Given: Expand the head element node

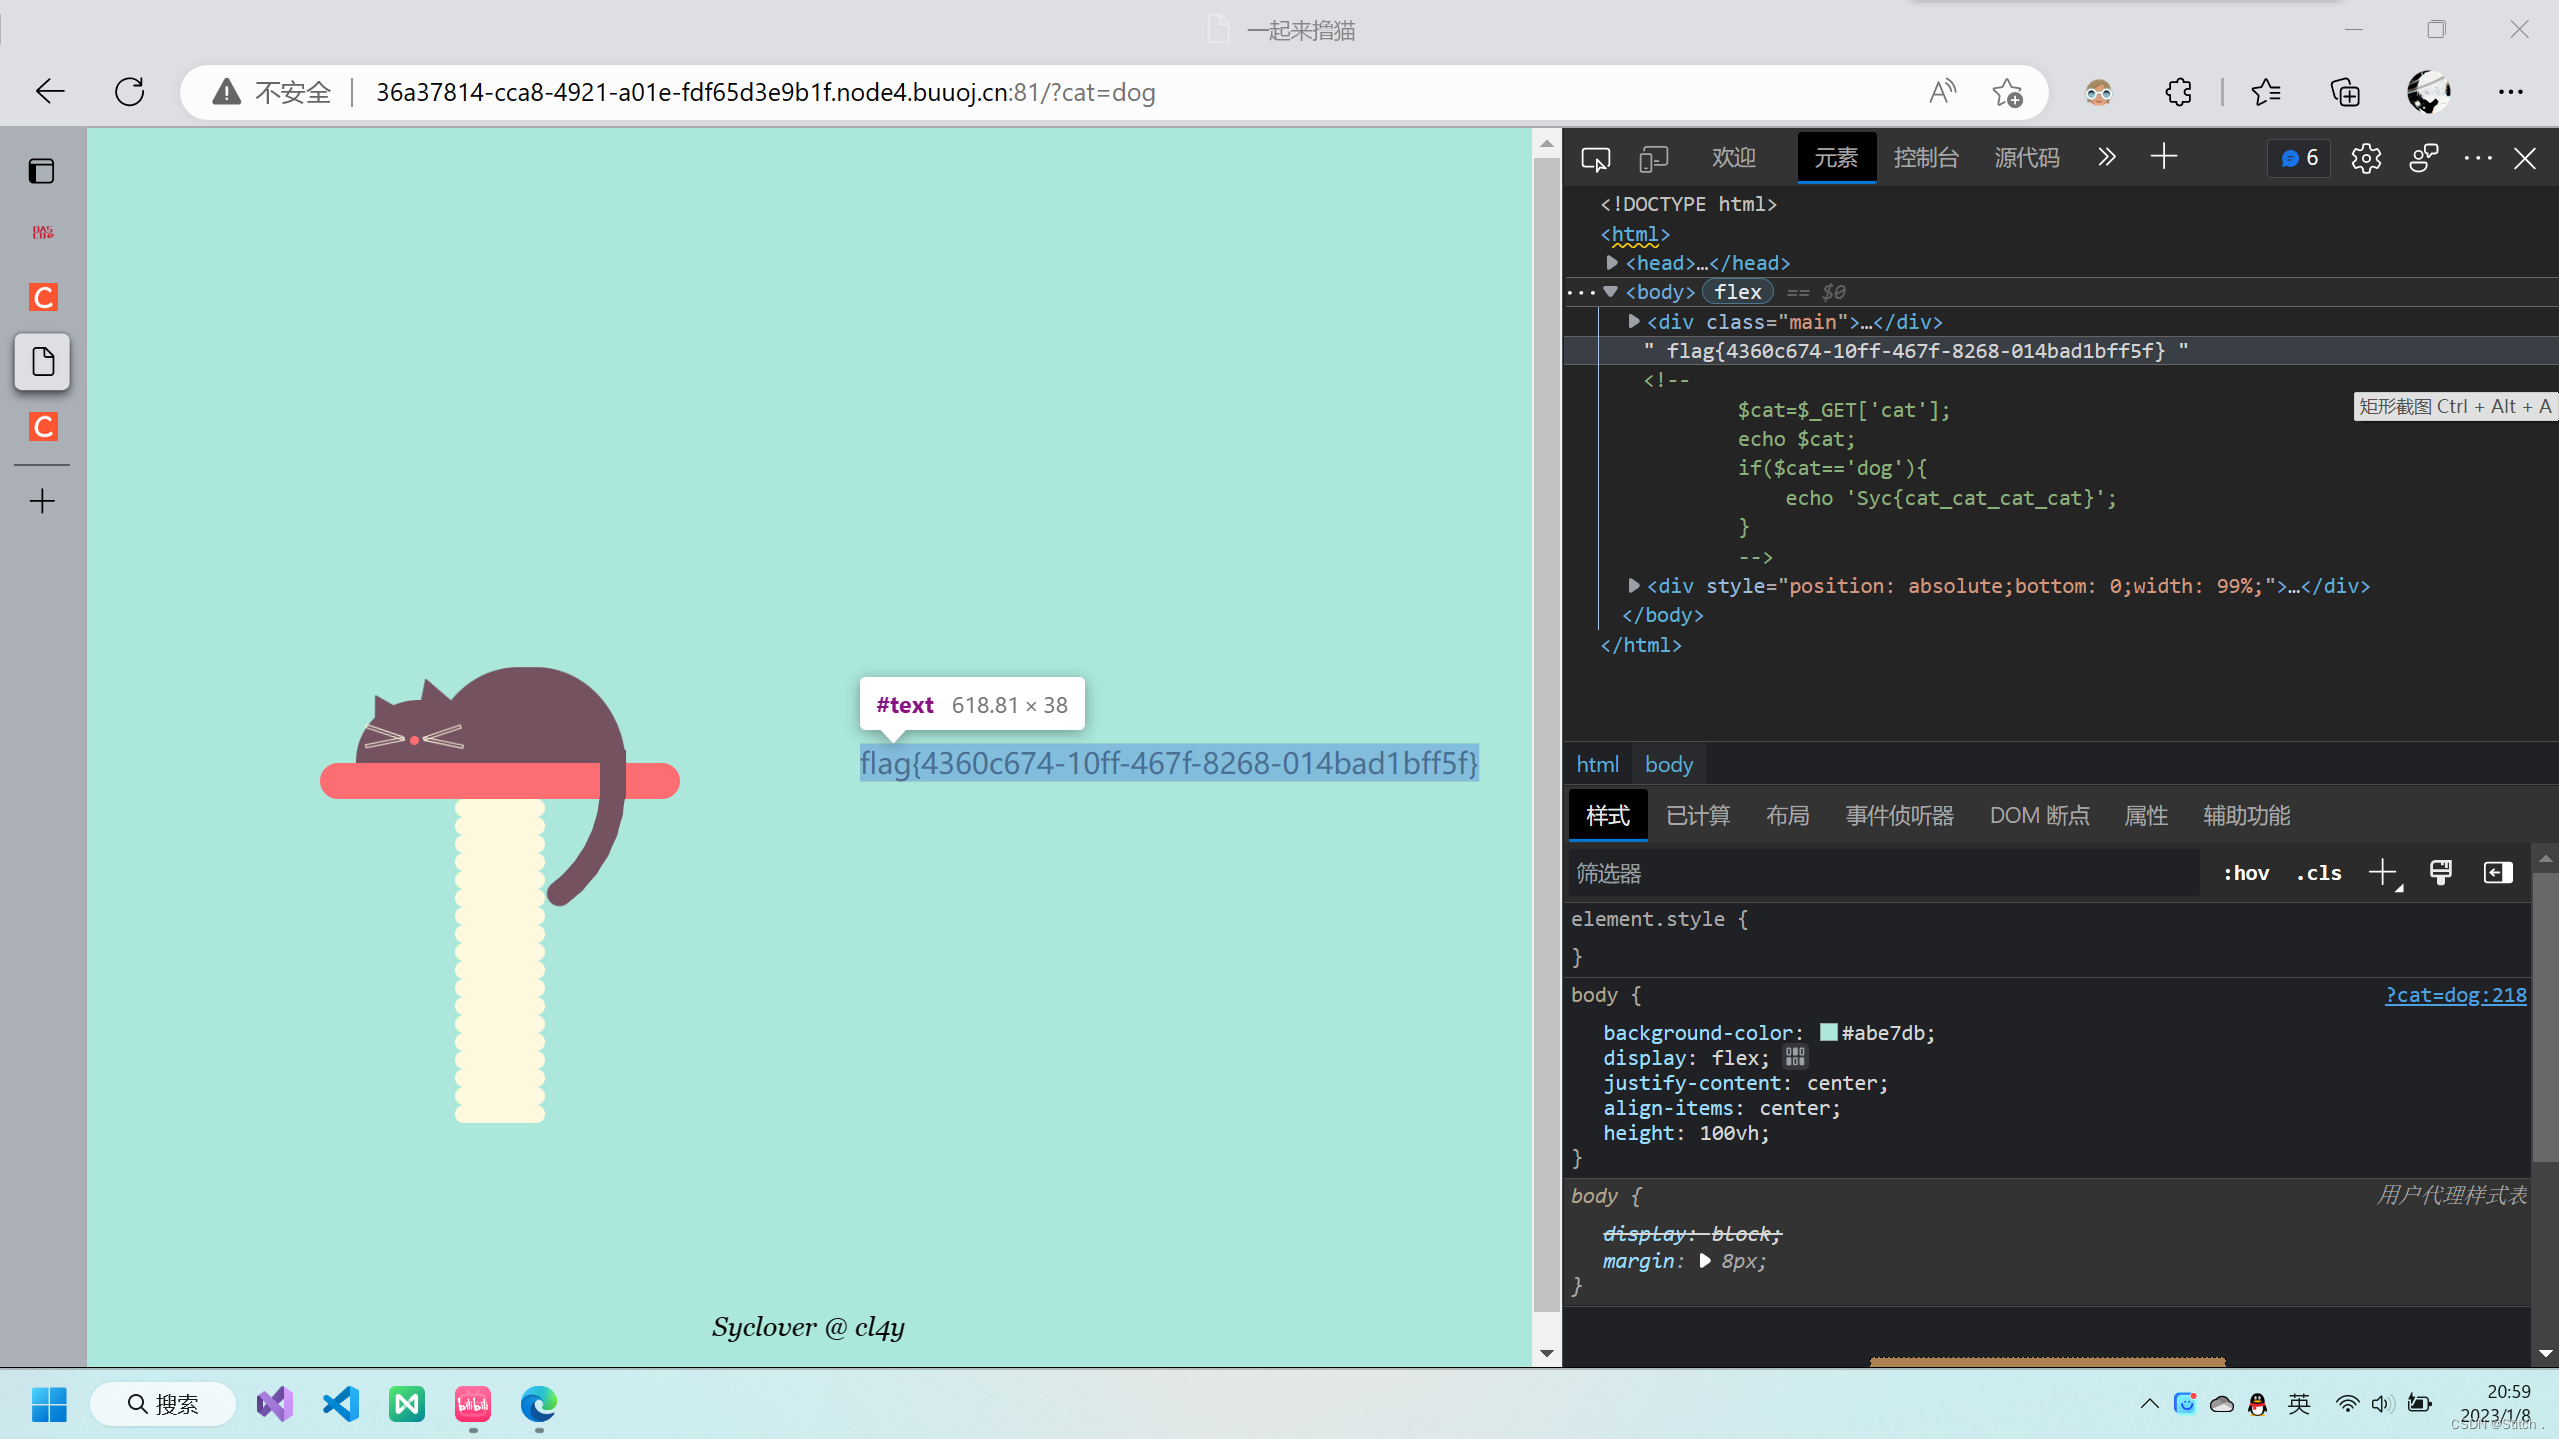Looking at the screenshot, I should click(1612, 262).
